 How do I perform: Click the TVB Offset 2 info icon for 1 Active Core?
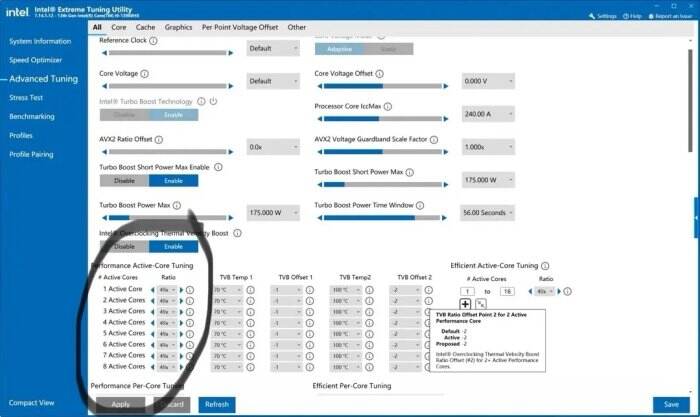[x=429, y=290]
